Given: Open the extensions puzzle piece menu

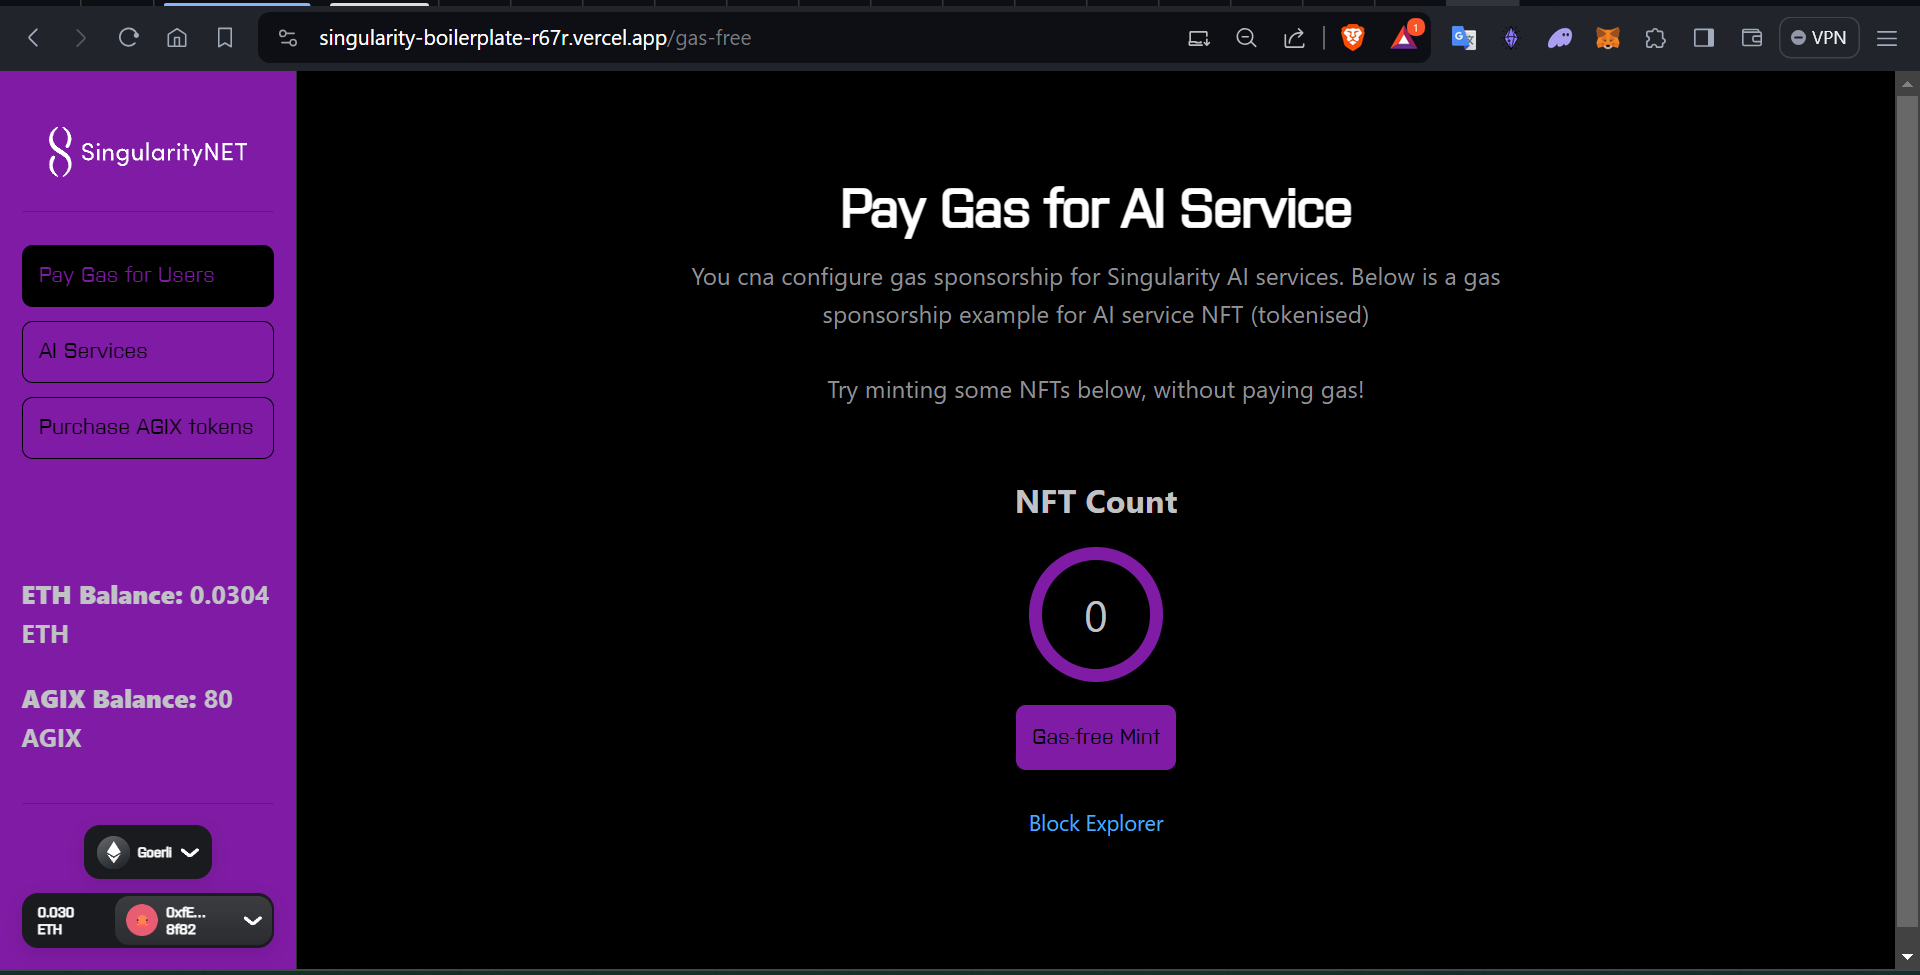Looking at the screenshot, I should tap(1655, 38).
